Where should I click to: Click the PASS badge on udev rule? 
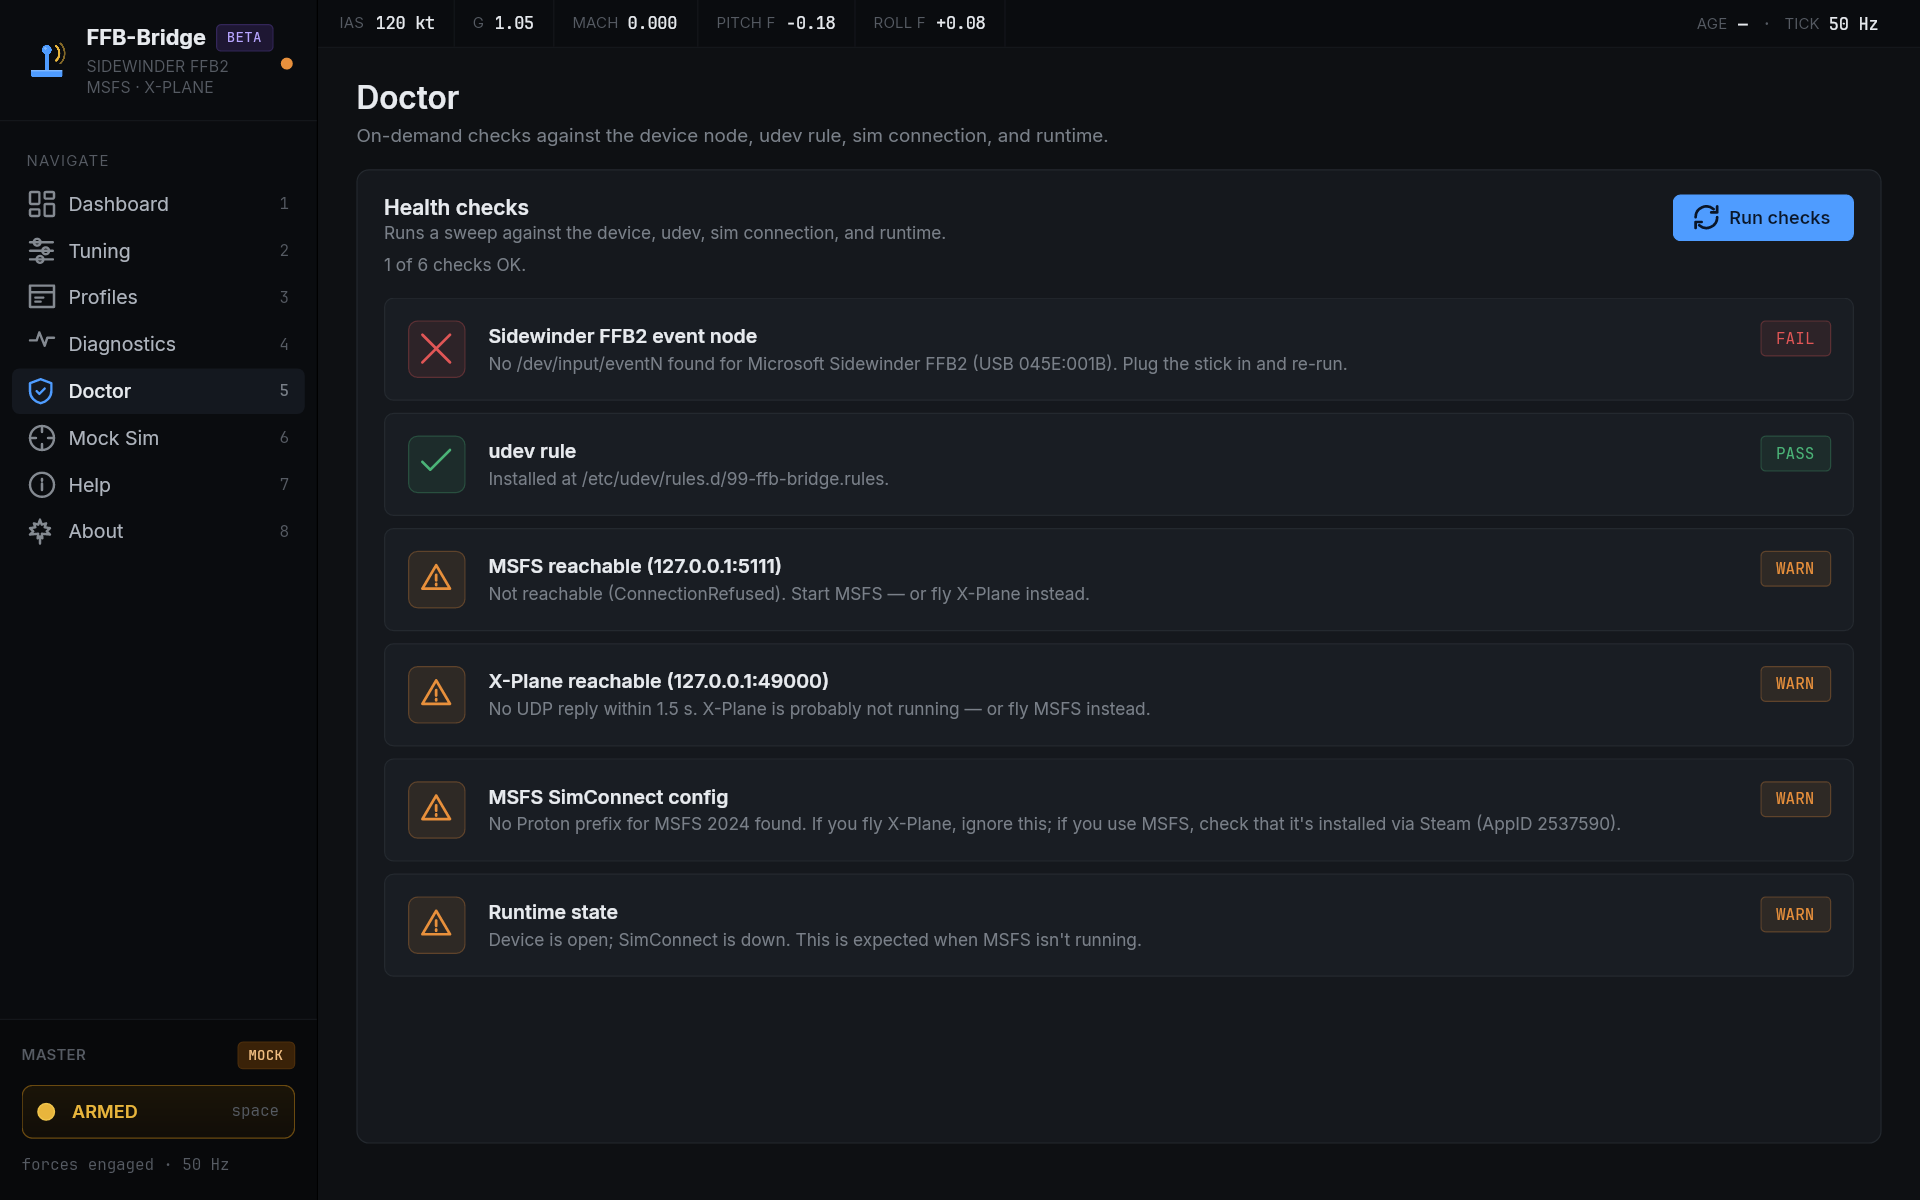pos(1794,453)
